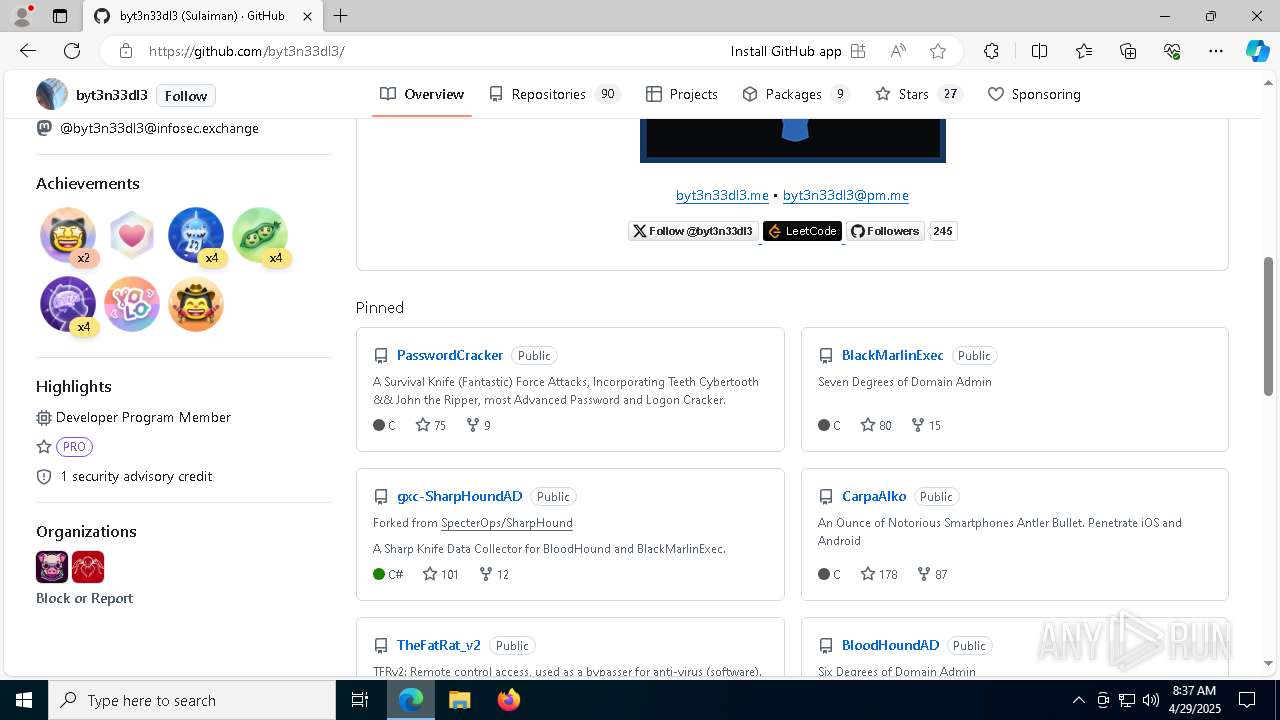Click the page vertical scrollbar thumb
This screenshot has width=1280, height=720.
(x=1268, y=326)
